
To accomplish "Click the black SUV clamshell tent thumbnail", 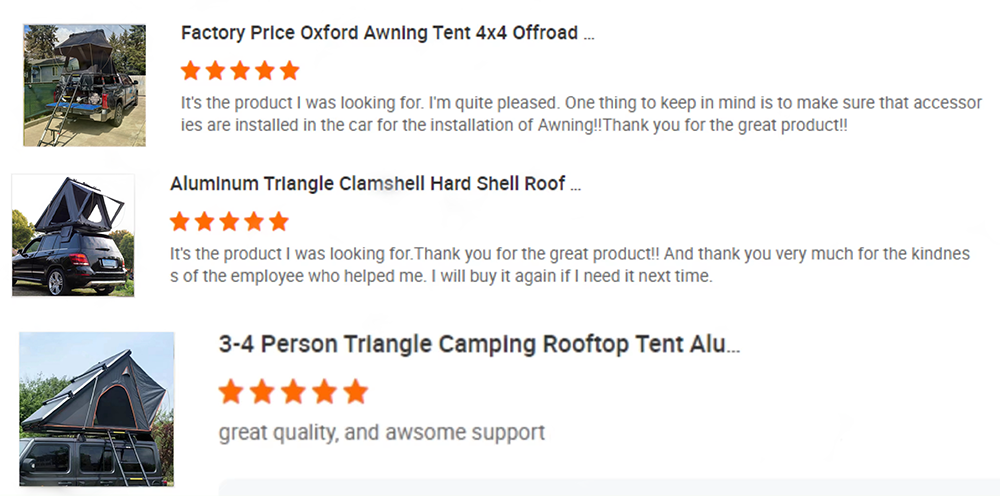I will (73, 236).
